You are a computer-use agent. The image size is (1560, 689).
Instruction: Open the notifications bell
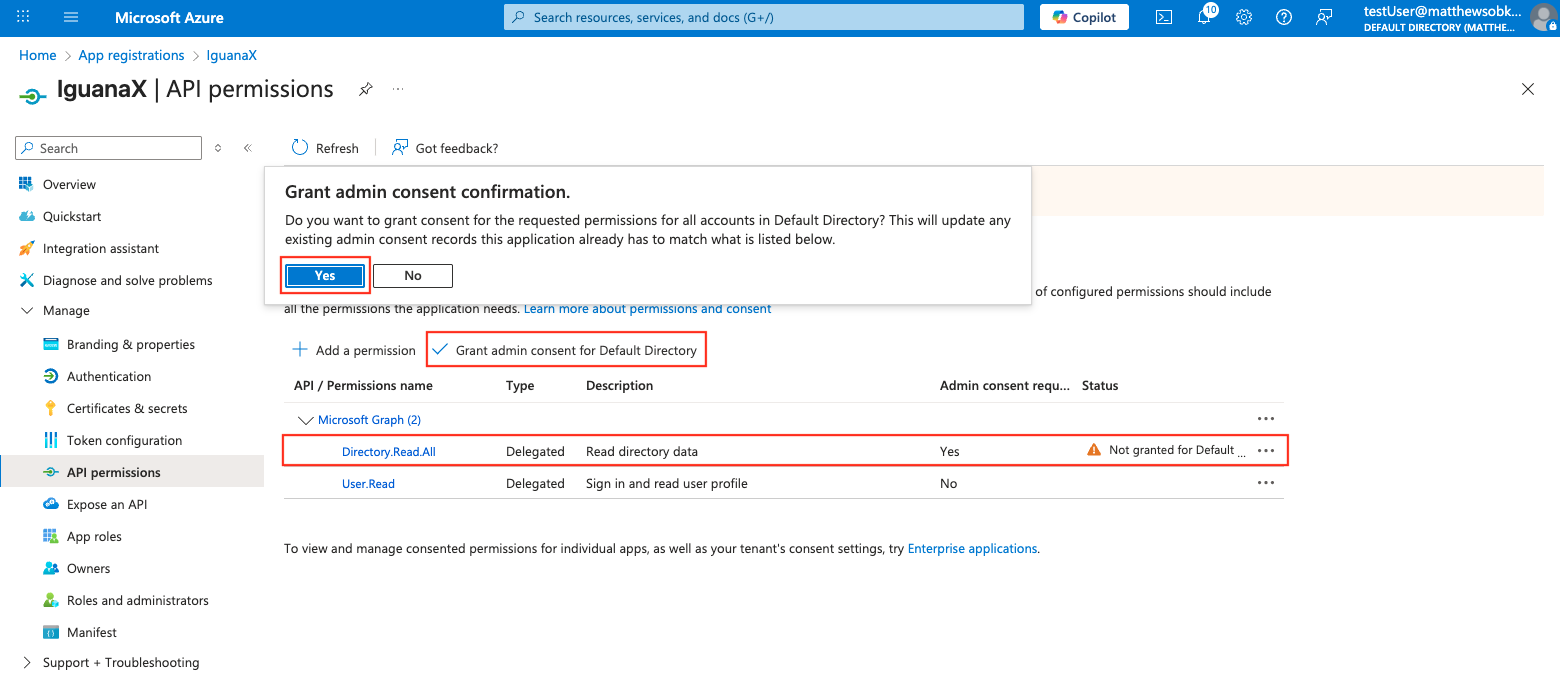tap(1204, 17)
